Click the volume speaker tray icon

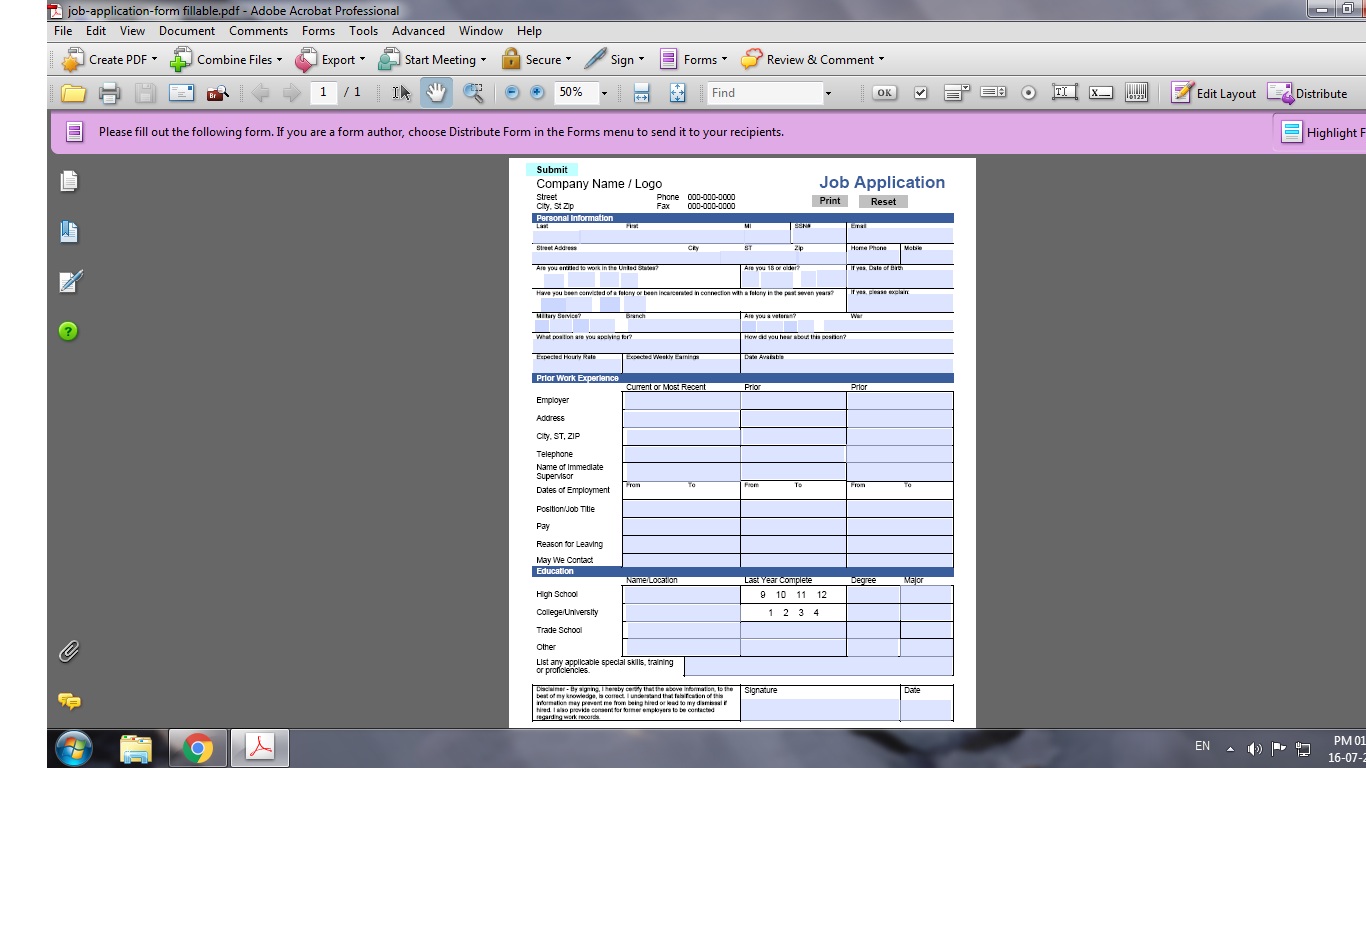[x=1254, y=748]
